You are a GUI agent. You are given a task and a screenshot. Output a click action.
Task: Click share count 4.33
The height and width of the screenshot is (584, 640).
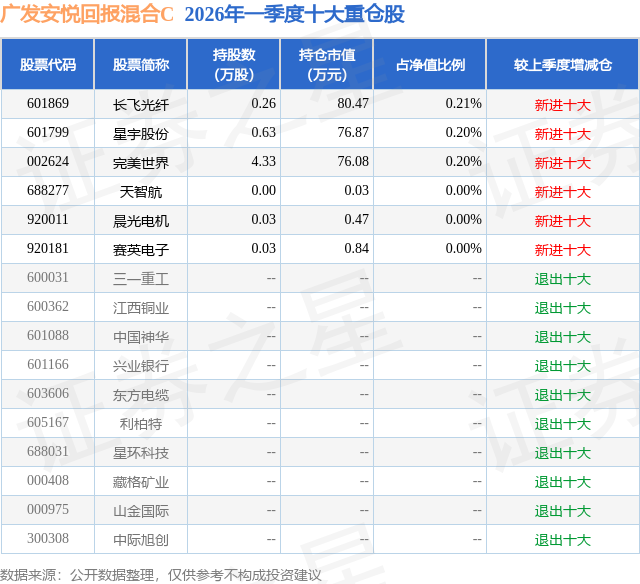[263, 162]
